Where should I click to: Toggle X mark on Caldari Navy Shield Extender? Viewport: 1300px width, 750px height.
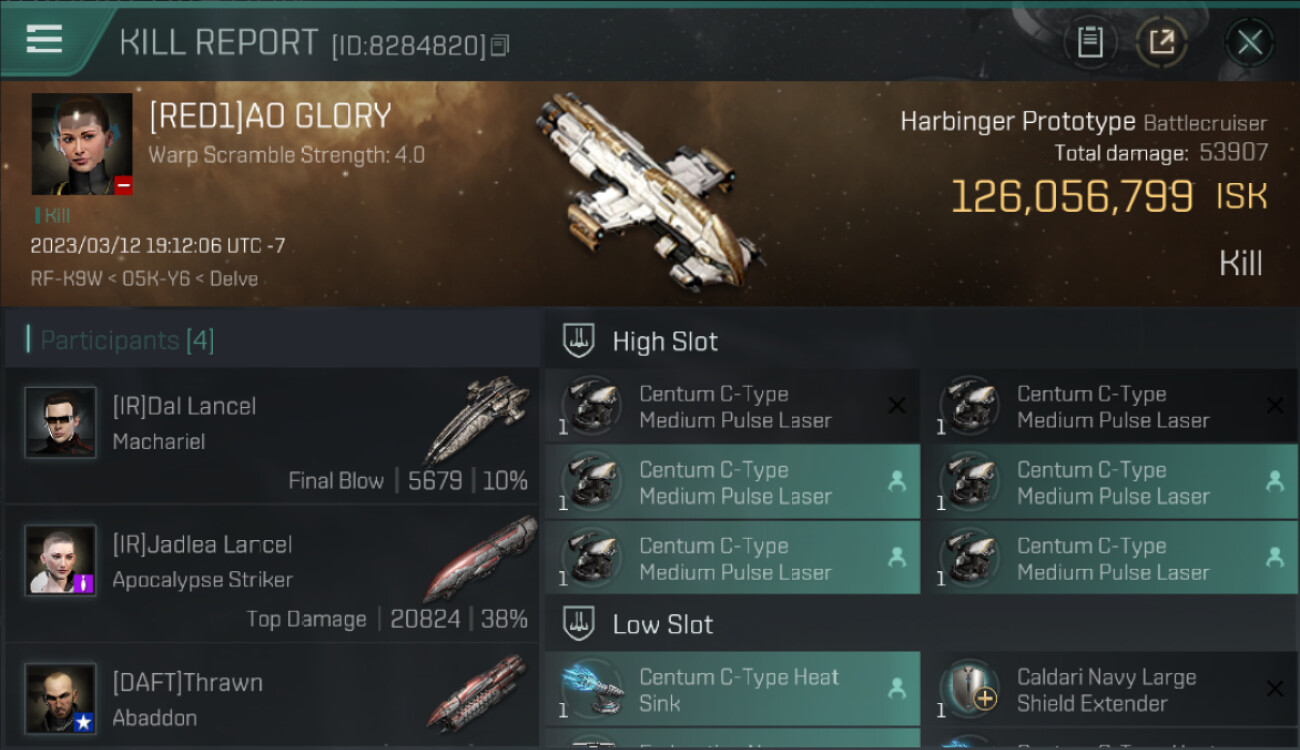click(1275, 689)
